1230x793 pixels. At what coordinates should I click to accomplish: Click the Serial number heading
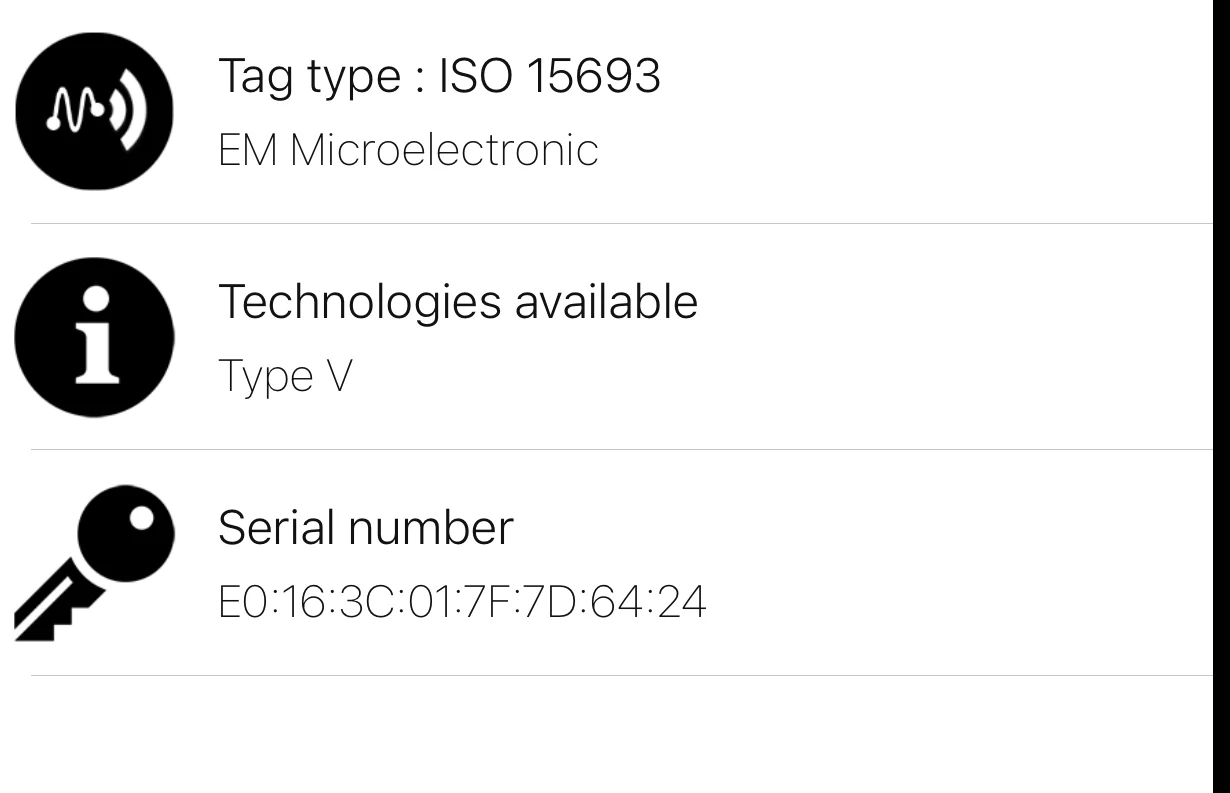(x=365, y=527)
